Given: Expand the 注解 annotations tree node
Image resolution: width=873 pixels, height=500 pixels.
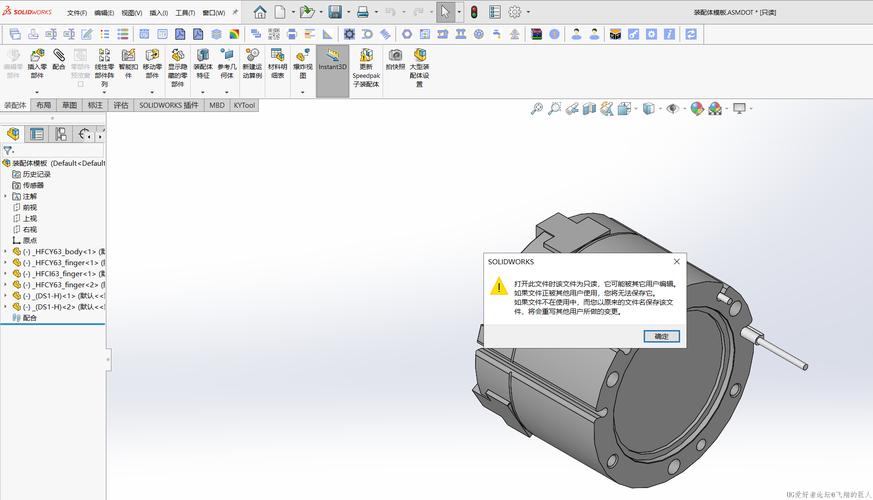Looking at the screenshot, I should coord(6,197).
